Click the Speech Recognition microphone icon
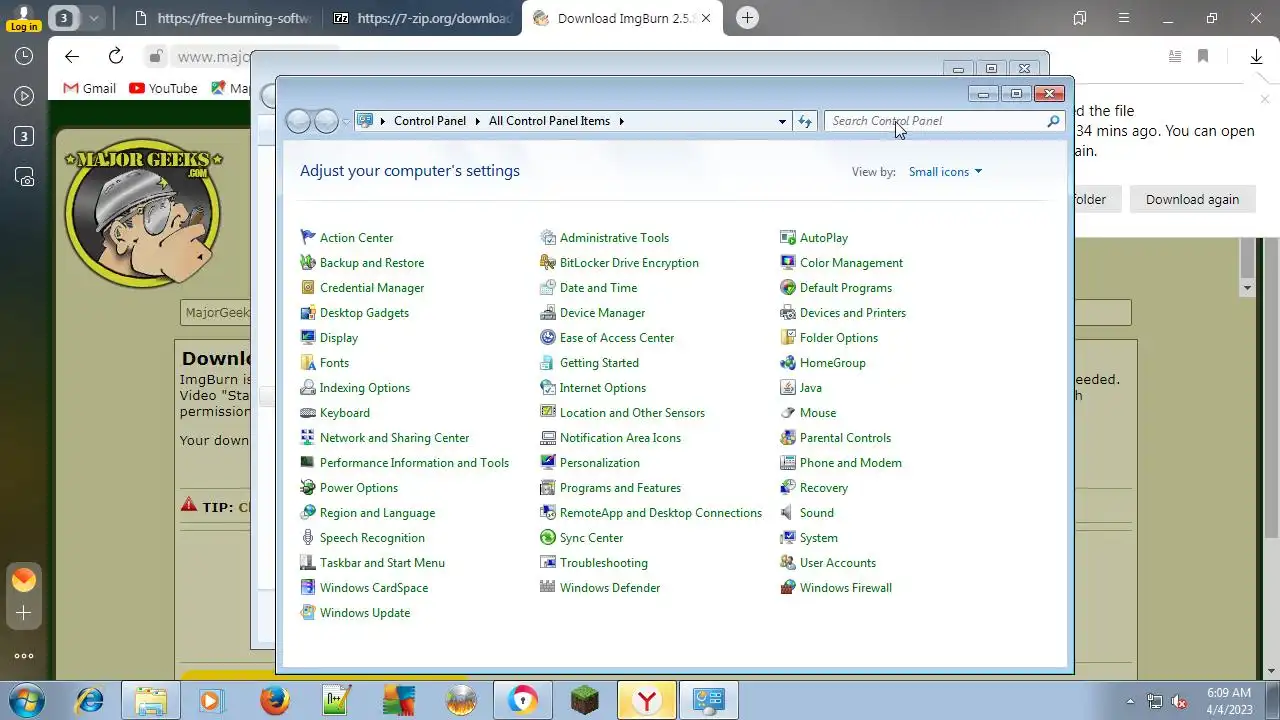This screenshot has height=720, width=1280. pyautogui.click(x=308, y=538)
